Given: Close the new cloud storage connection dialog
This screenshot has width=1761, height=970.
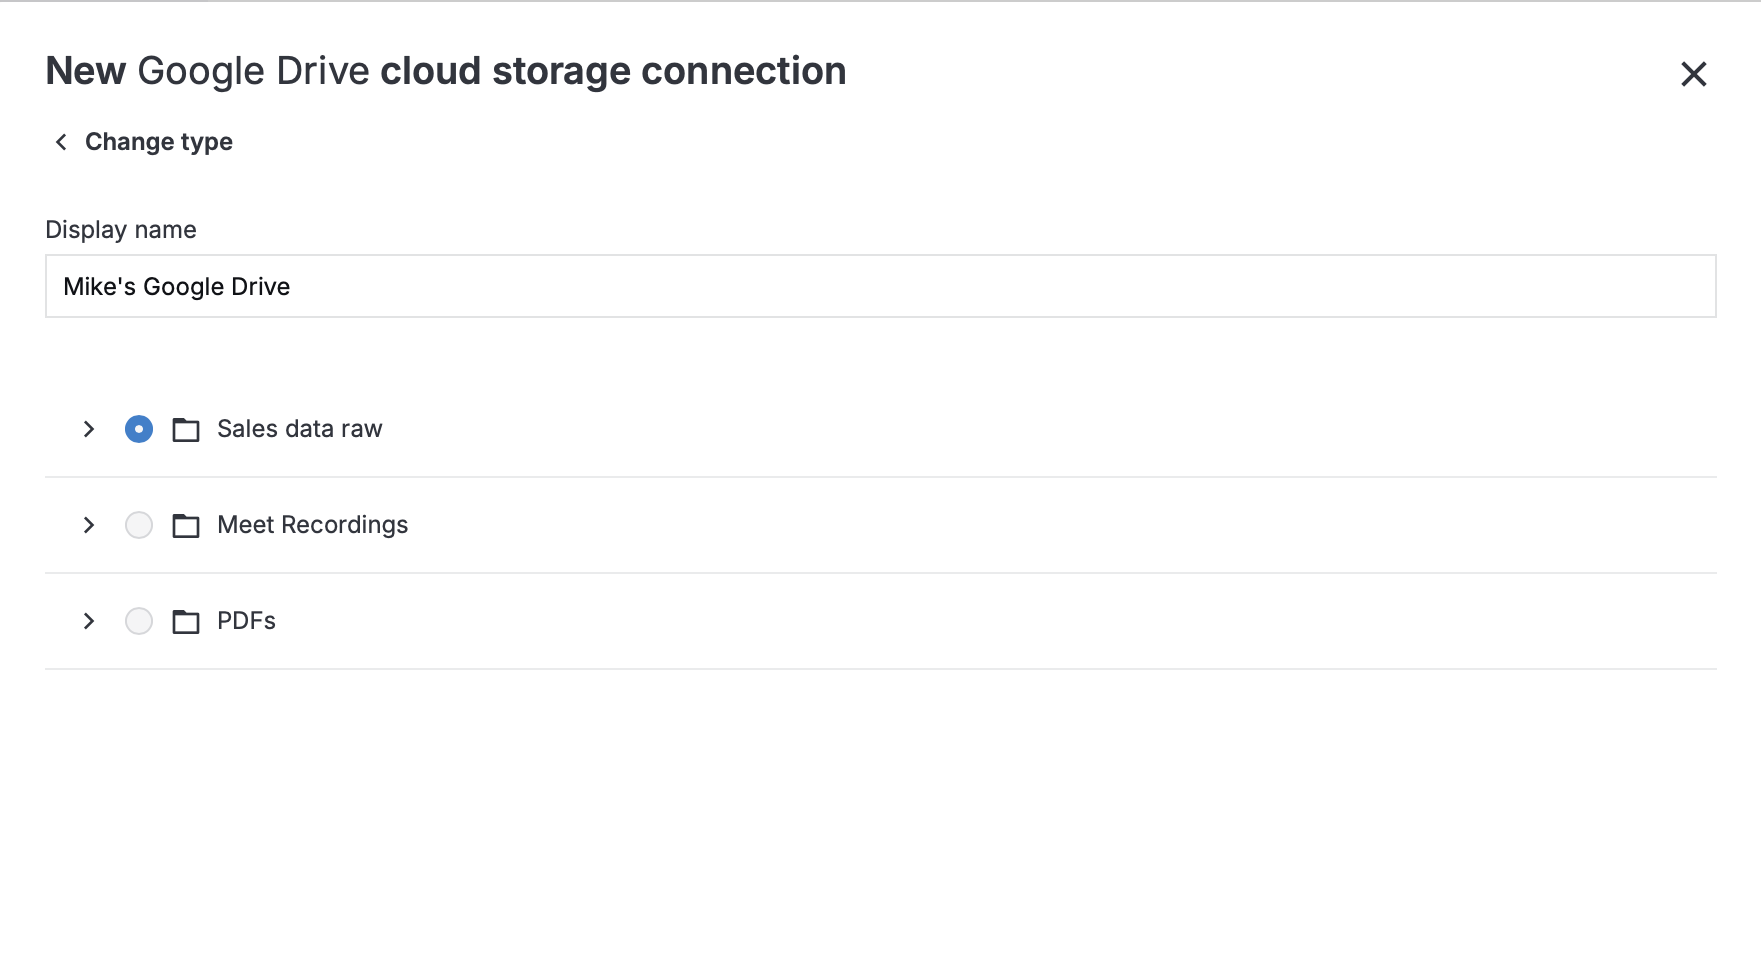Looking at the screenshot, I should pos(1693,74).
